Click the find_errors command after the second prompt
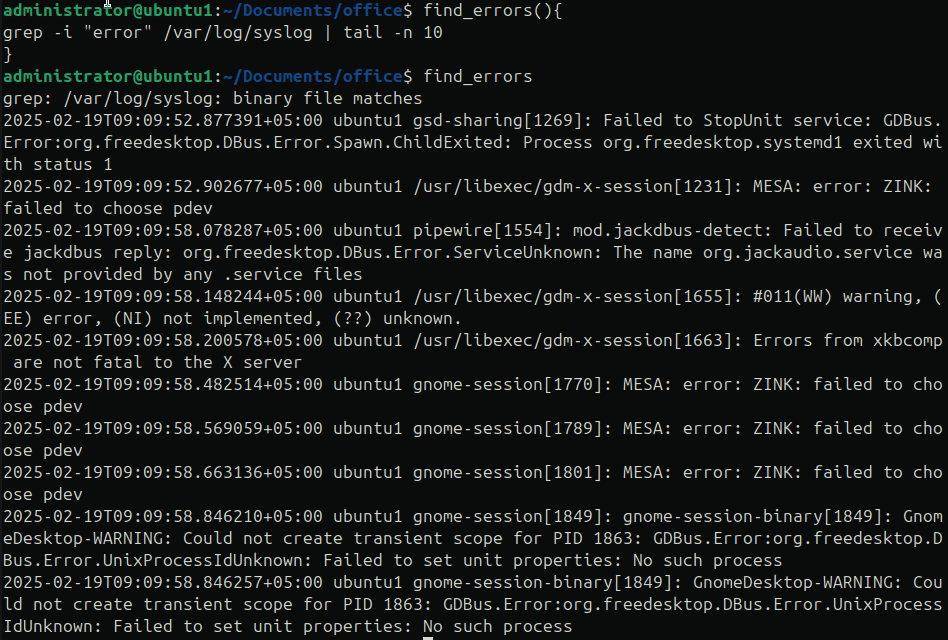948x640 pixels. pyautogui.click(x=478, y=76)
